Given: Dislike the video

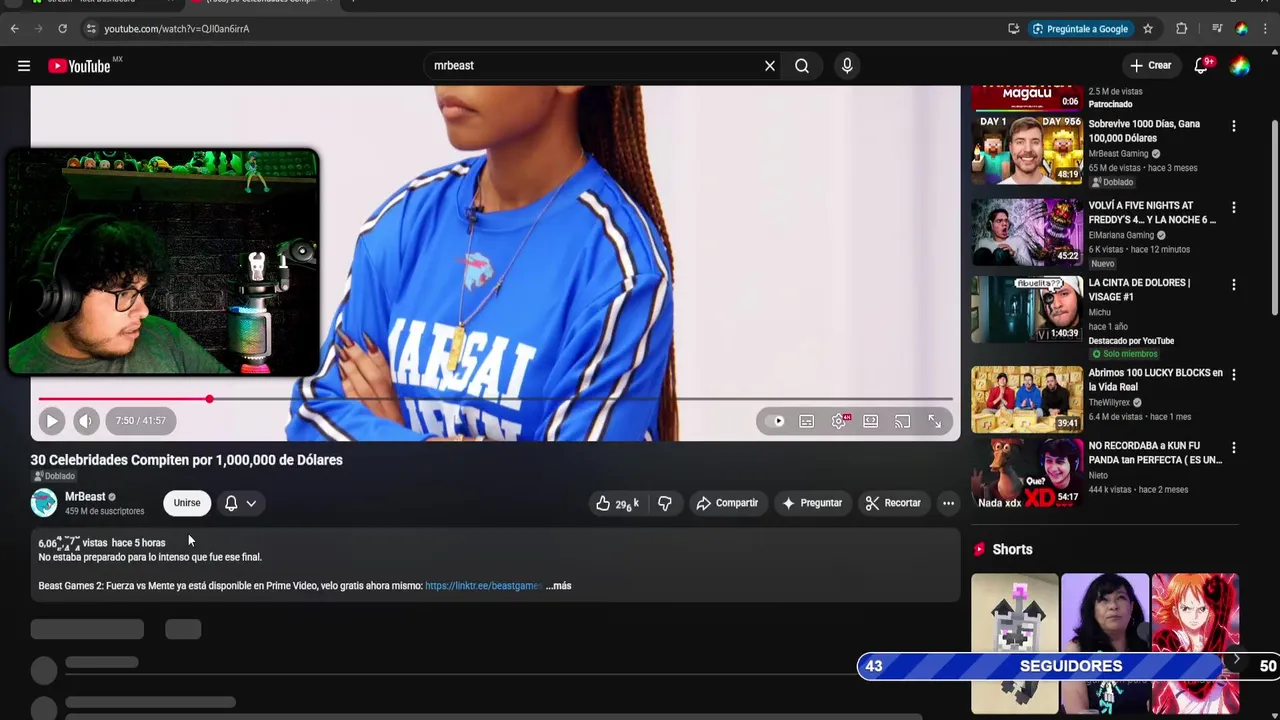Looking at the screenshot, I should pos(665,503).
